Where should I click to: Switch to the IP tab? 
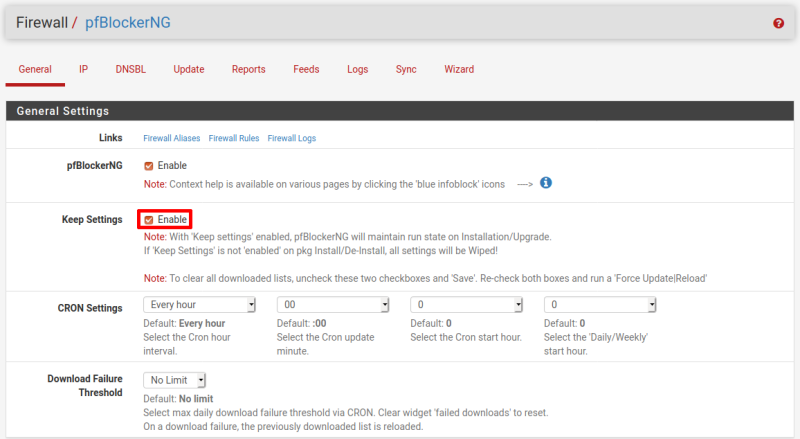click(x=83, y=69)
